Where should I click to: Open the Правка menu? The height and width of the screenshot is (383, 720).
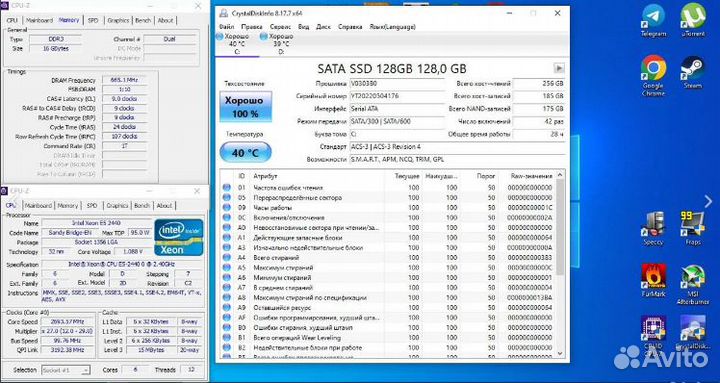[x=252, y=27]
